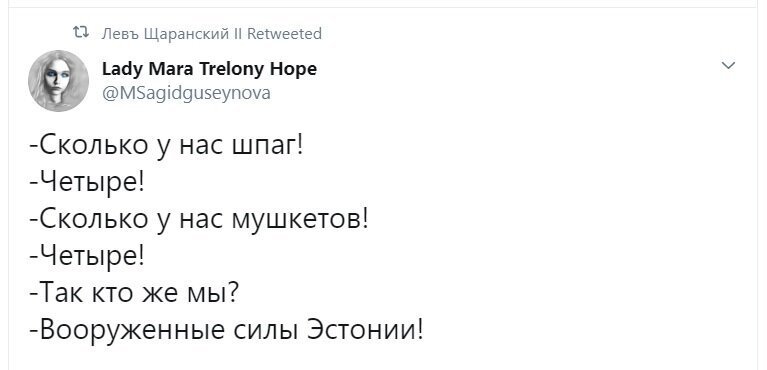This screenshot has width=767, height=370.
Task: Click the word "мушкетов!" in tweet
Action: (297, 219)
